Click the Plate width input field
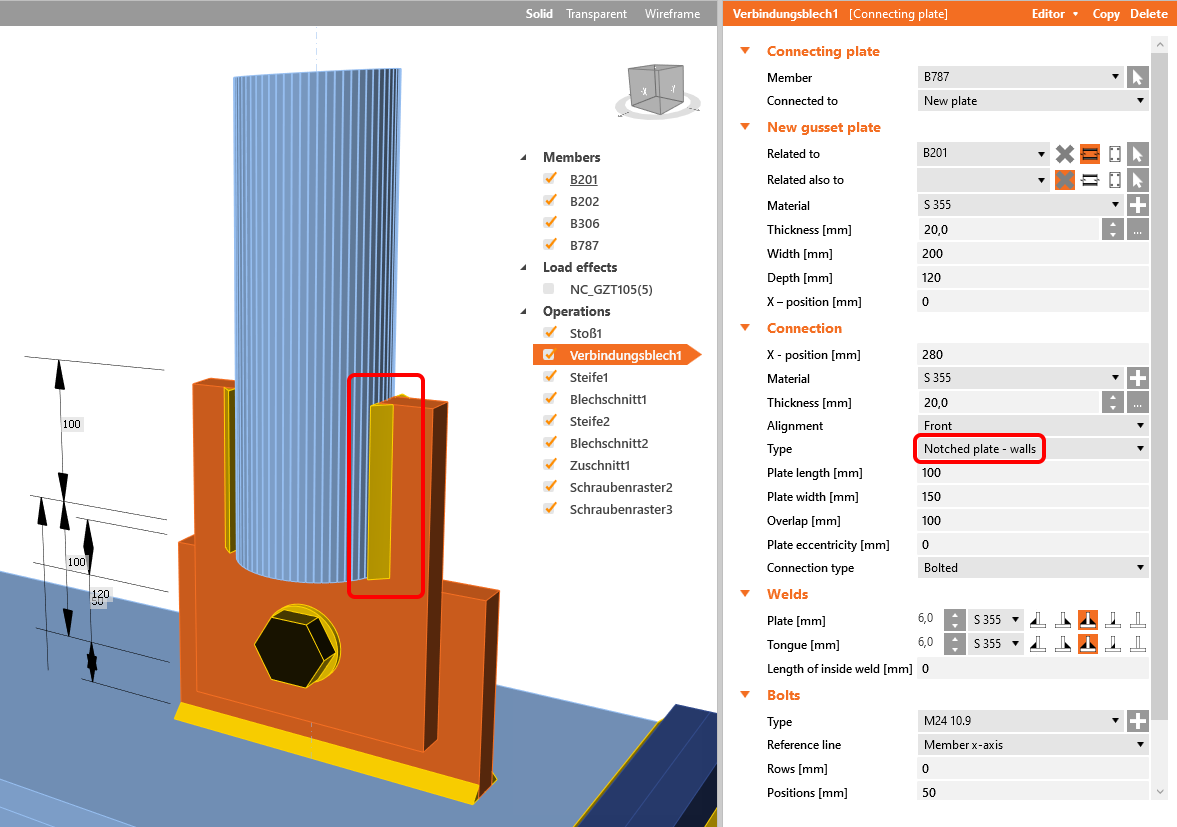1177x827 pixels. [x=1031, y=497]
